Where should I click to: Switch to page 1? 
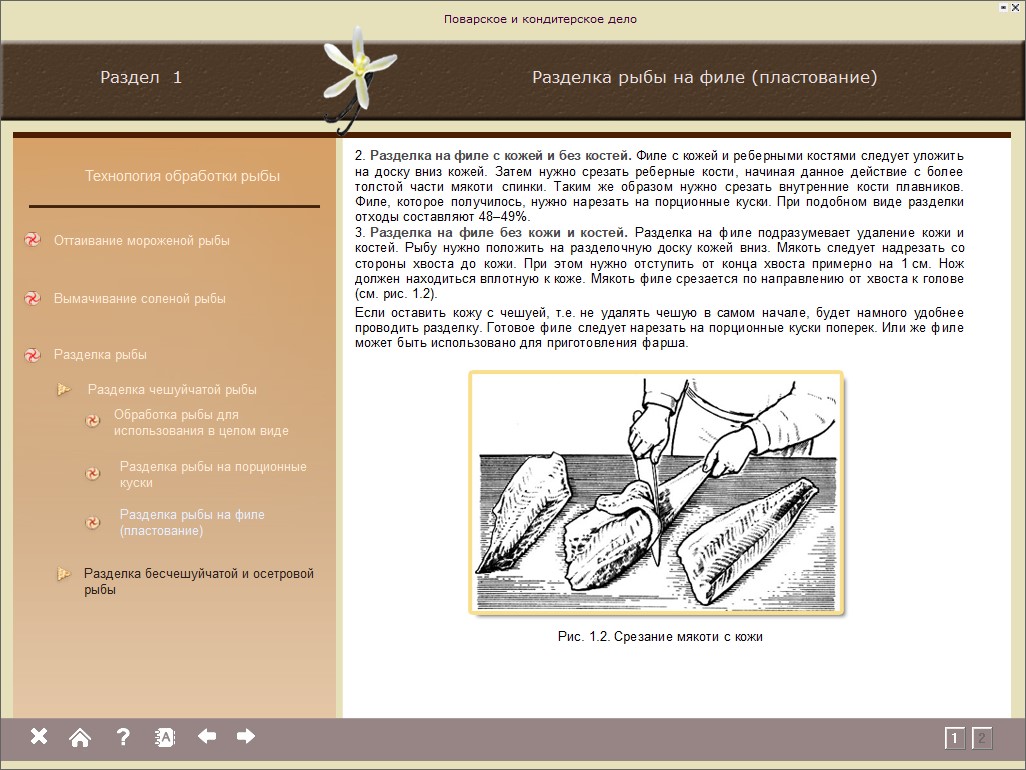[x=955, y=739]
